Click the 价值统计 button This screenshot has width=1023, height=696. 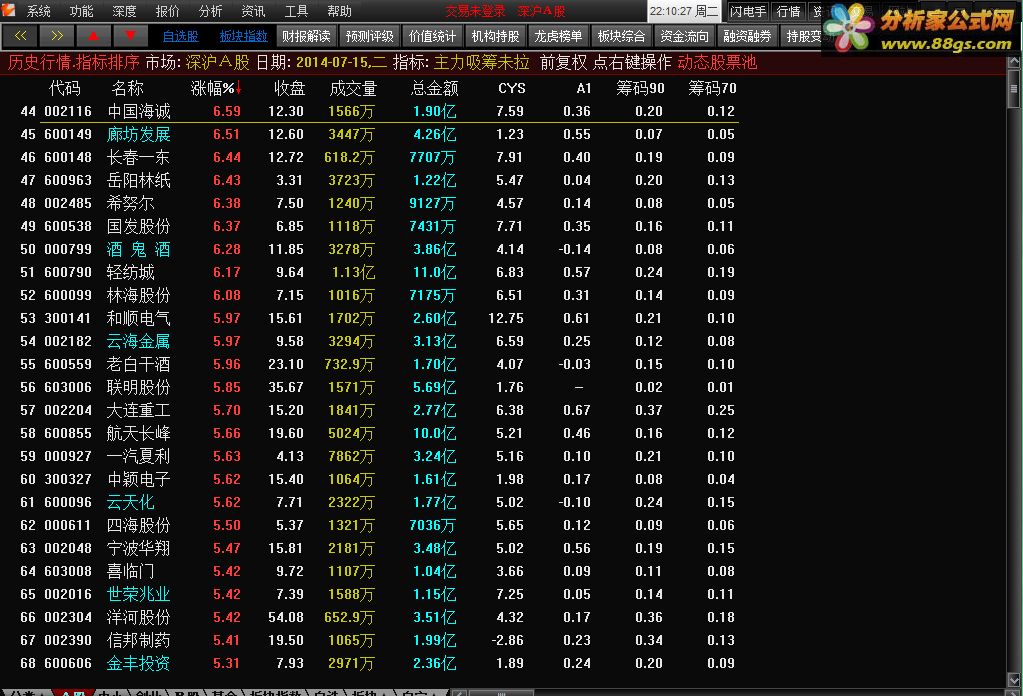[x=433, y=37]
